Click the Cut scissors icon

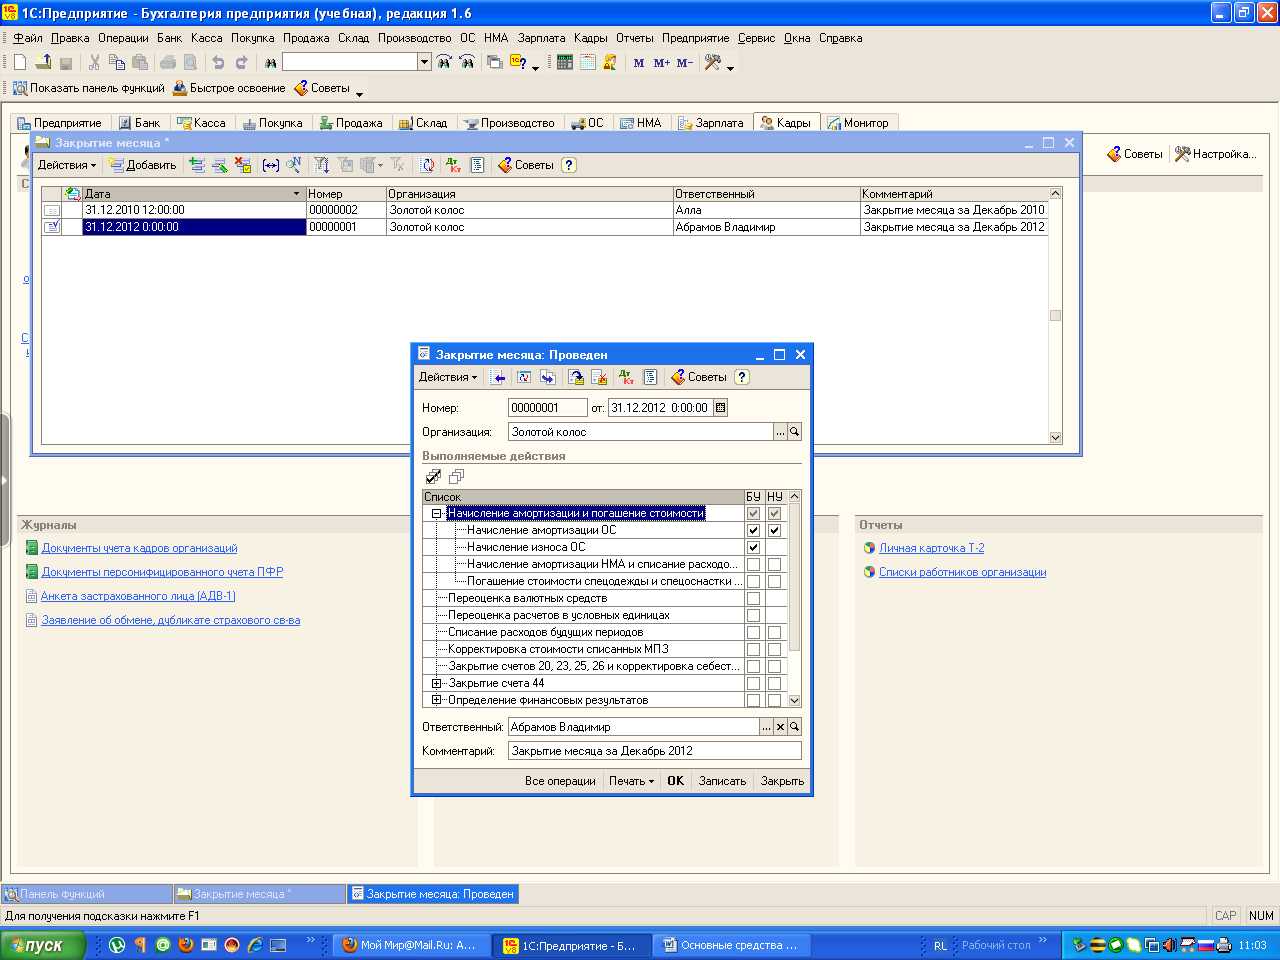point(94,62)
